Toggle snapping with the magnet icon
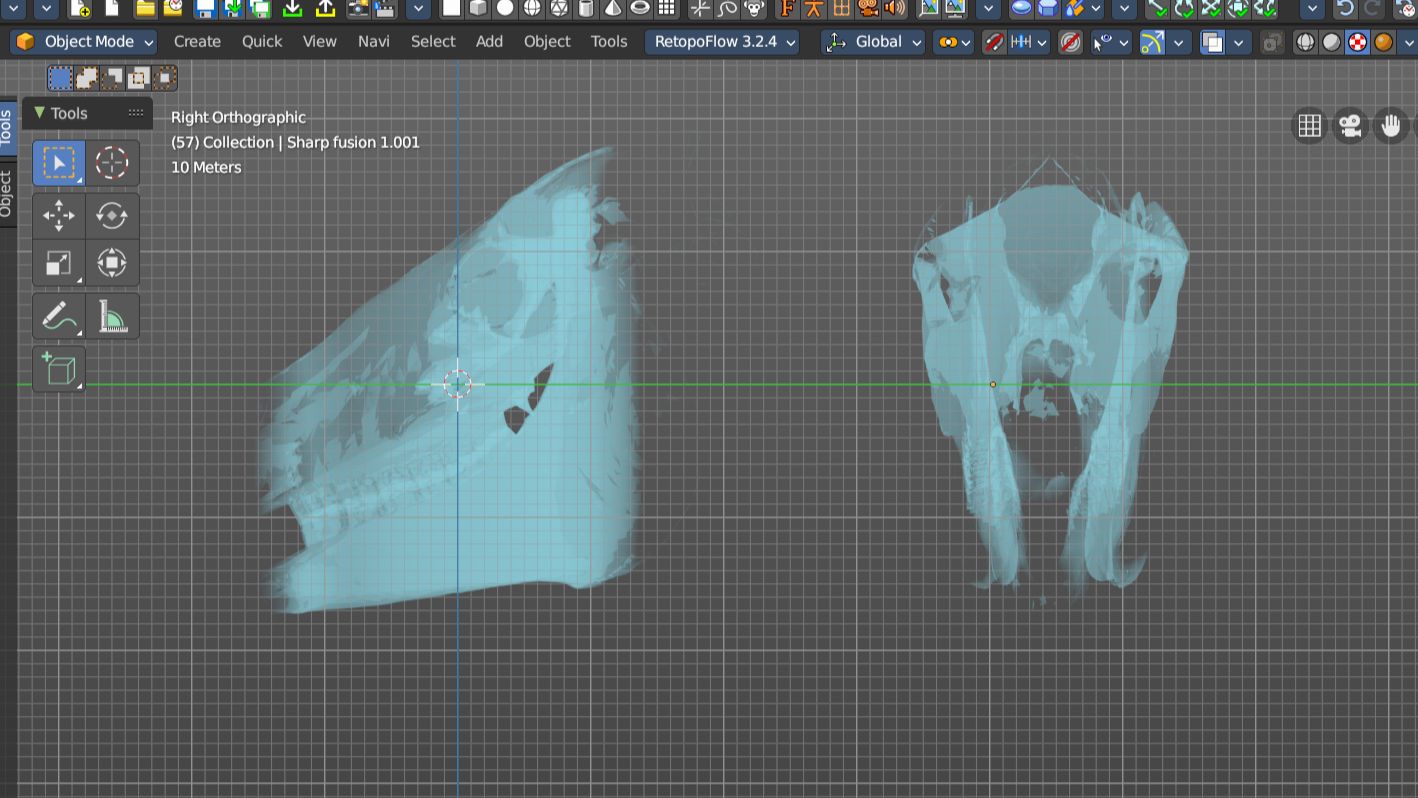The image size is (1418, 798). click(x=993, y=43)
